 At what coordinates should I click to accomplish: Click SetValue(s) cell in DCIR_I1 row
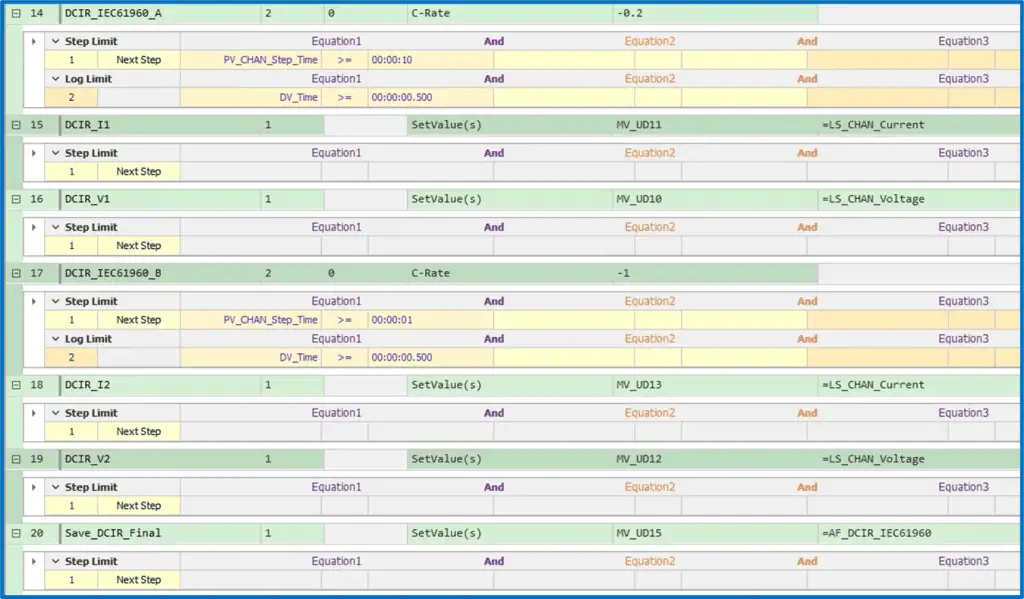(x=509, y=125)
